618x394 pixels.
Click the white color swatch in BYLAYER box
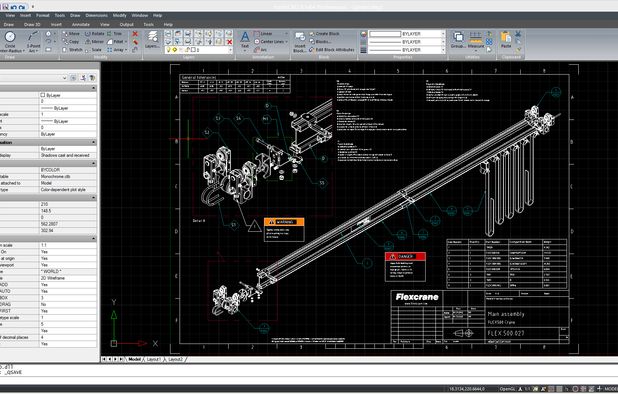point(385,34)
